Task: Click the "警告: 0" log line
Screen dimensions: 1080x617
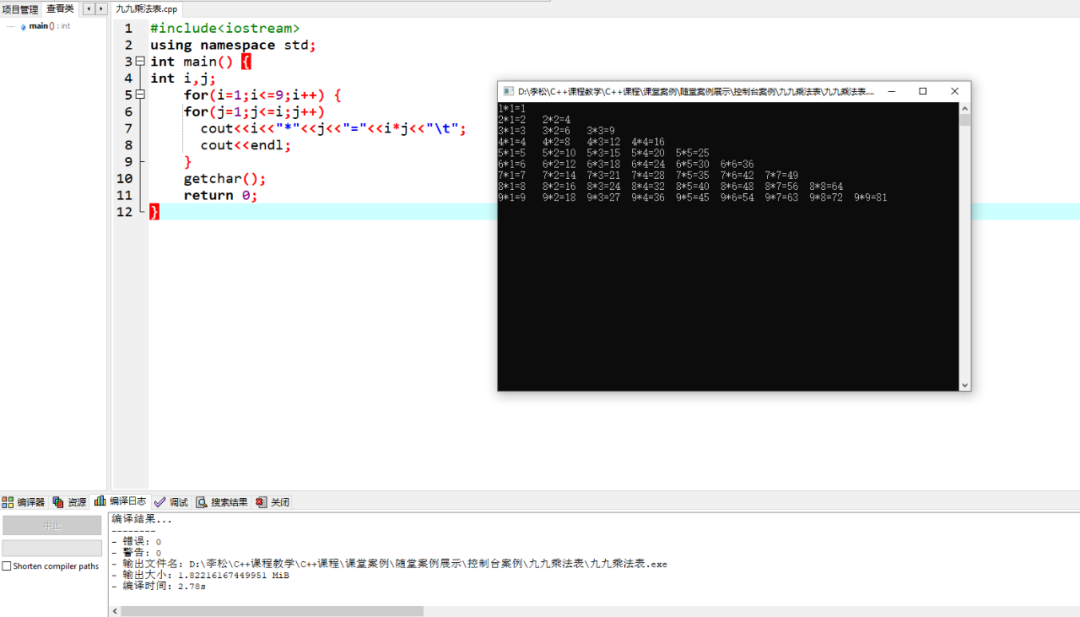Action: click(138, 552)
